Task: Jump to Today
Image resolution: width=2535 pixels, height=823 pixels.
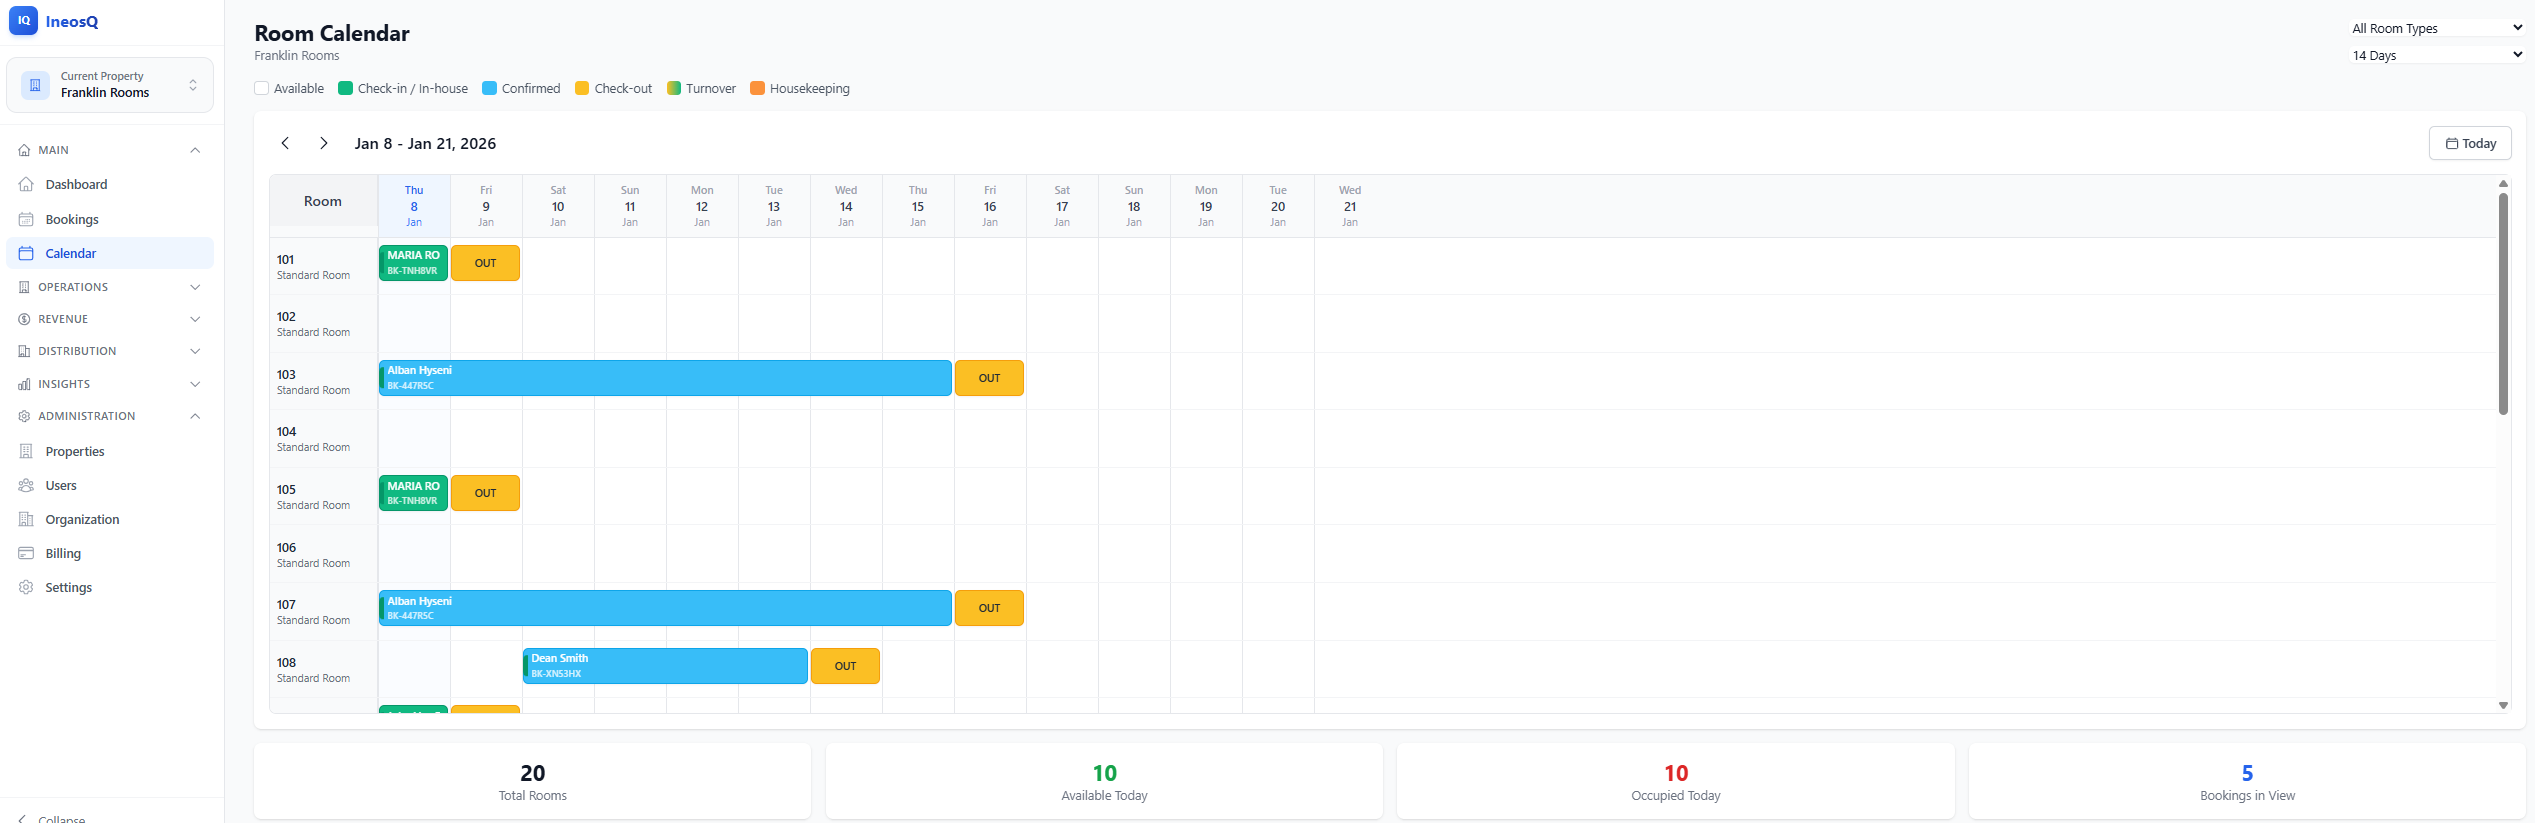Action: pos(2470,143)
